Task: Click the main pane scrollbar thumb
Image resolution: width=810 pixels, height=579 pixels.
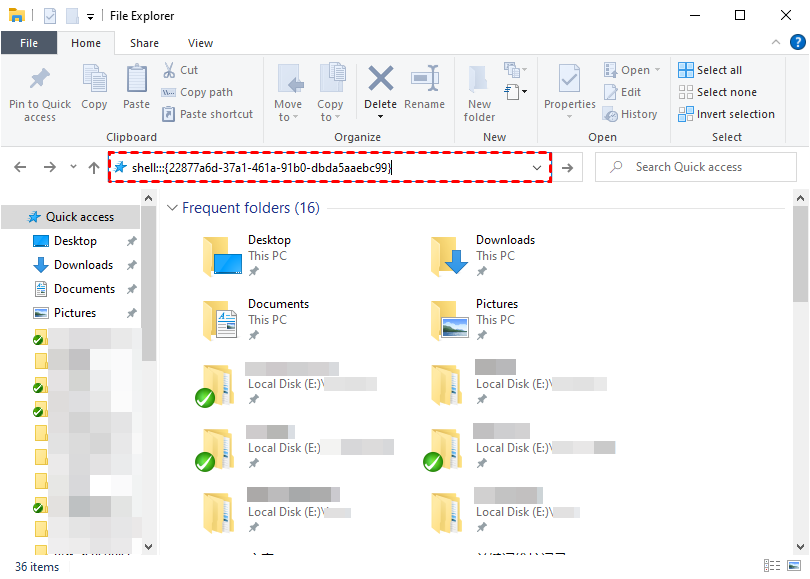Action: point(800,254)
